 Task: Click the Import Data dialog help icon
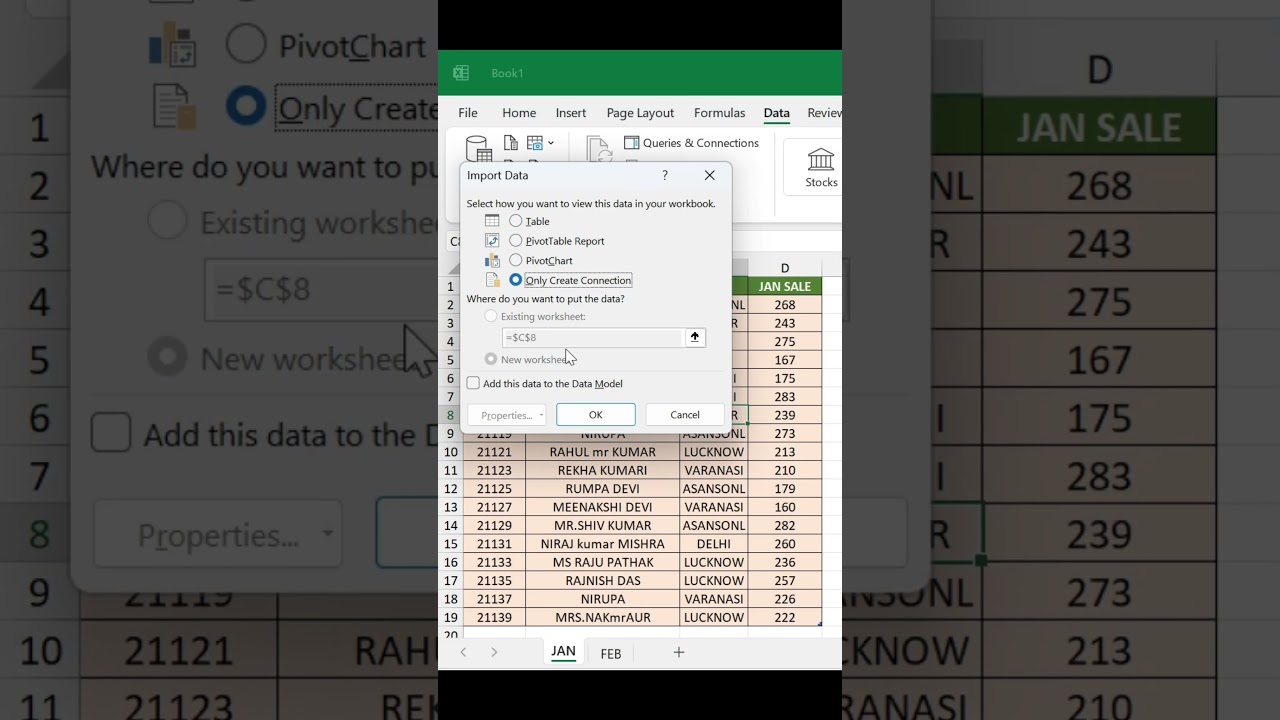[x=664, y=175]
